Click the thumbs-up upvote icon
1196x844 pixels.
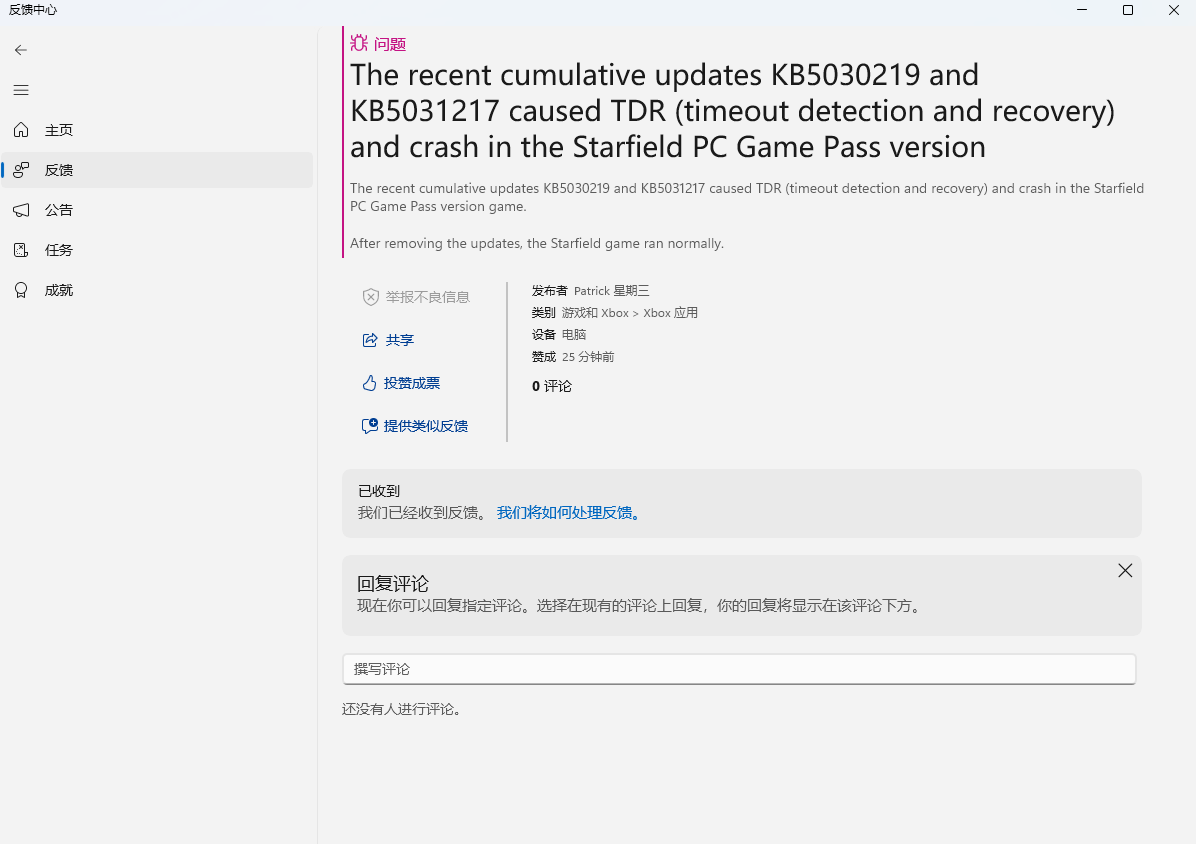pyautogui.click(x=370, y=383)
